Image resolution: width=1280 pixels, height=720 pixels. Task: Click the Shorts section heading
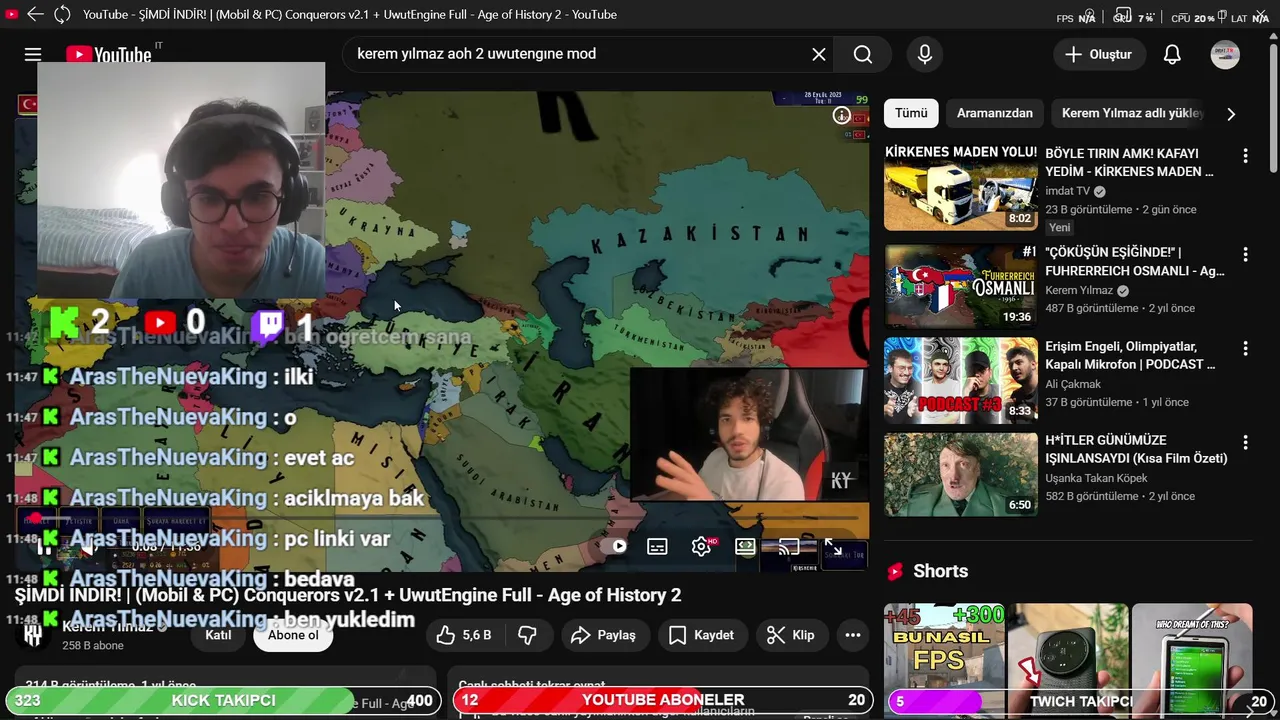pos(940,571)
